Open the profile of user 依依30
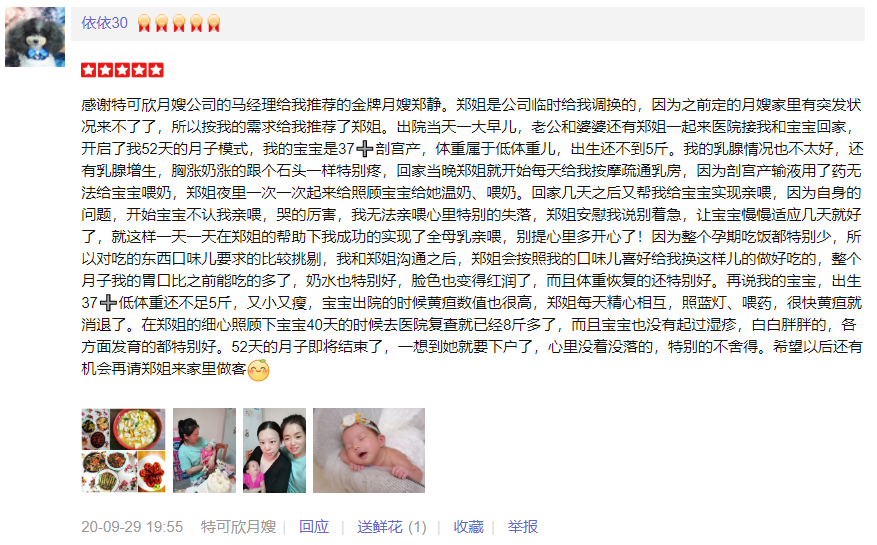Viewport: 877px width, 545px height. point(105,23)
